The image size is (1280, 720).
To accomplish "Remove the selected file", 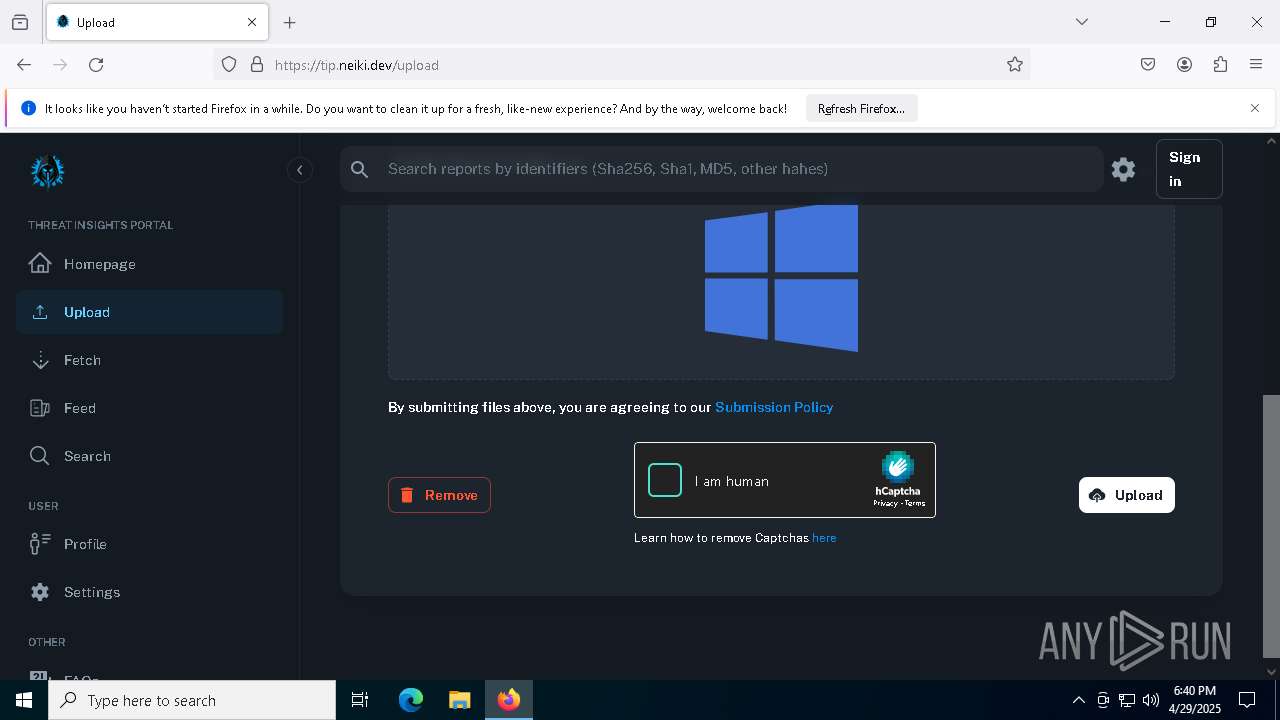I will pyautogui.click(x=439, y=495).
